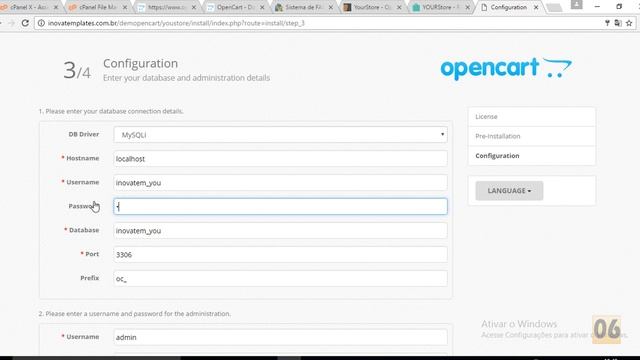Click the 'Prefix' label
The height and width of the screenshot is (360, 640).
[x=89, y=278]
